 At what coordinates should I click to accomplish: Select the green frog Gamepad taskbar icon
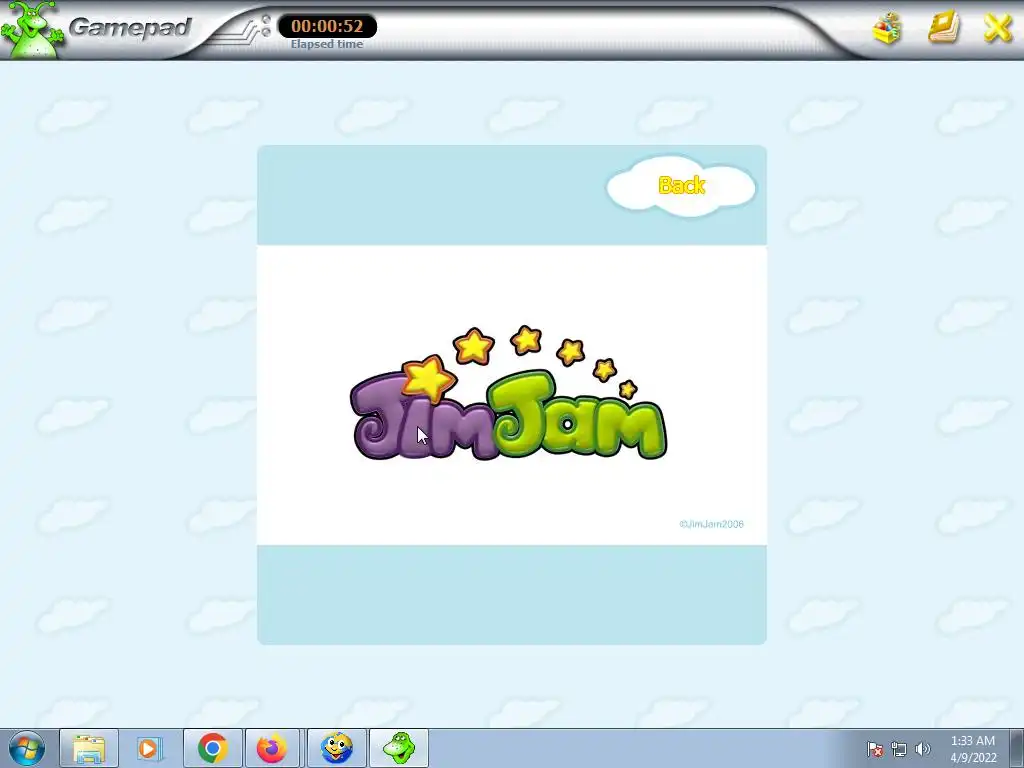pyautogui.click(x=399, y=748)
